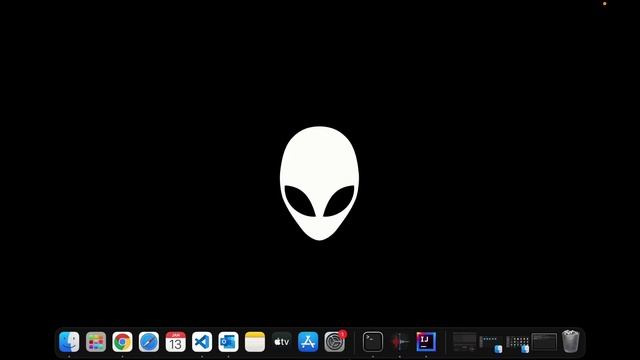Launch Google Chrome from the dock
The height and width of the screenshot is (360, 640).
[122, 342]
